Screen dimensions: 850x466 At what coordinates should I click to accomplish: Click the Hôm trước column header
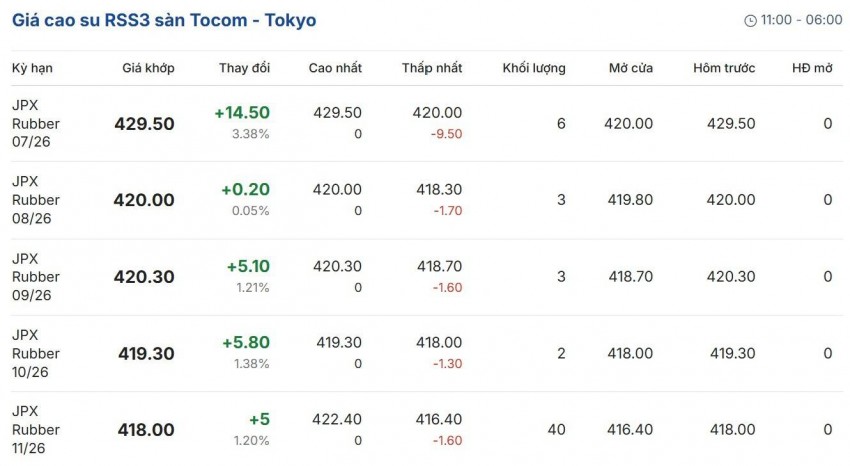[724, 68]
